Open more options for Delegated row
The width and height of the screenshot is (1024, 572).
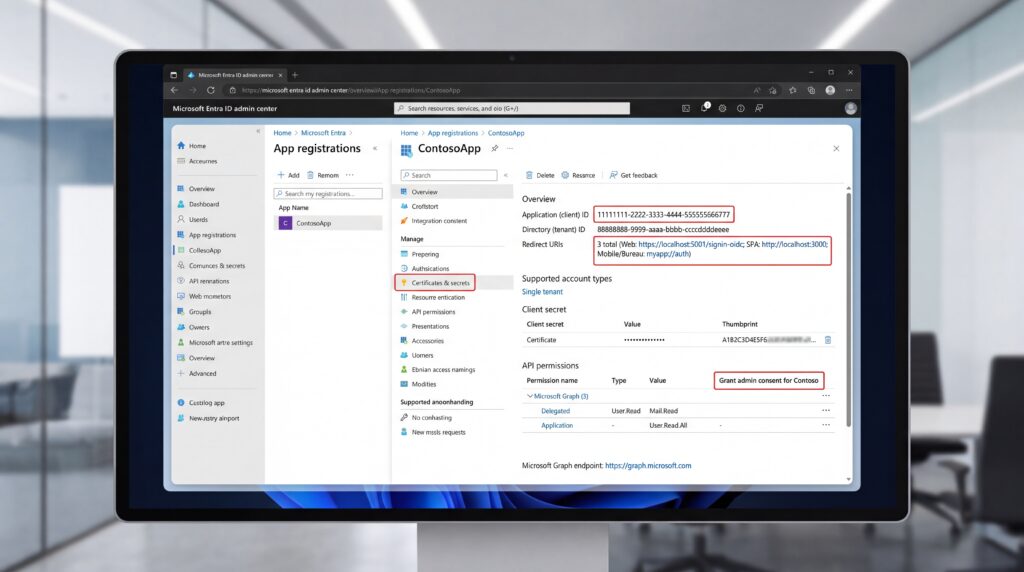tap(826, 411)
